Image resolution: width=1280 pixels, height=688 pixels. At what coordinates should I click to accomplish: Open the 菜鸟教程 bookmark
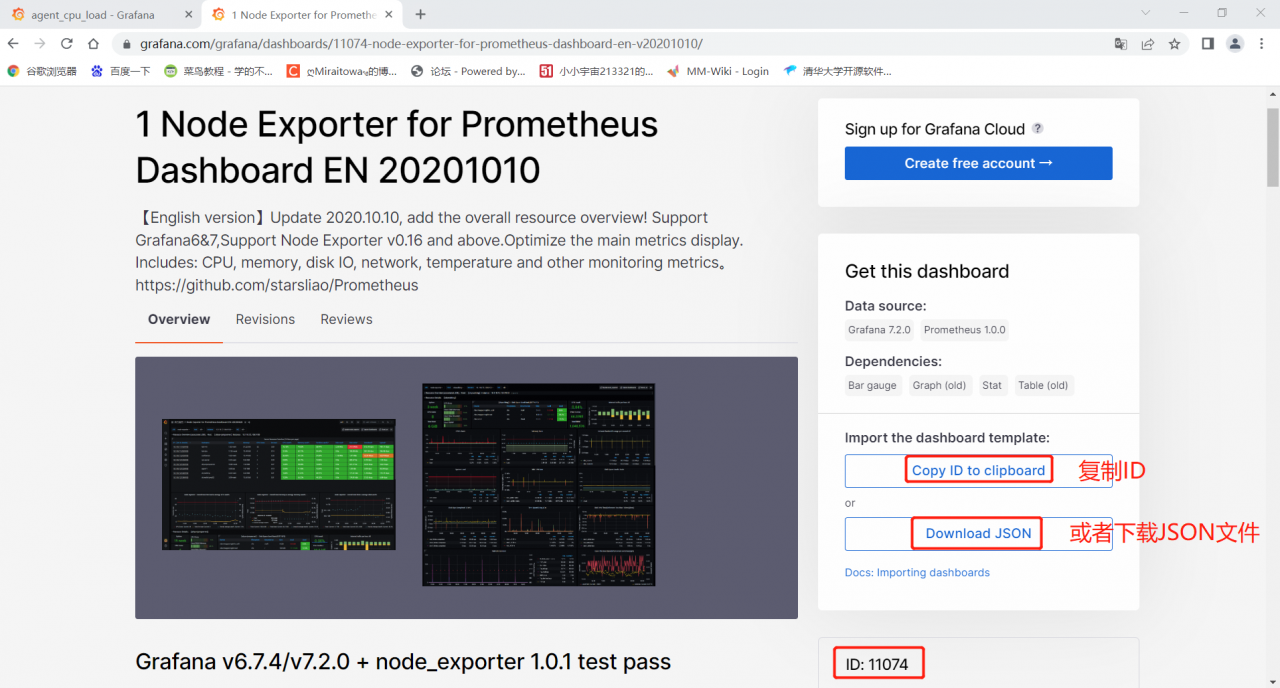218,71
